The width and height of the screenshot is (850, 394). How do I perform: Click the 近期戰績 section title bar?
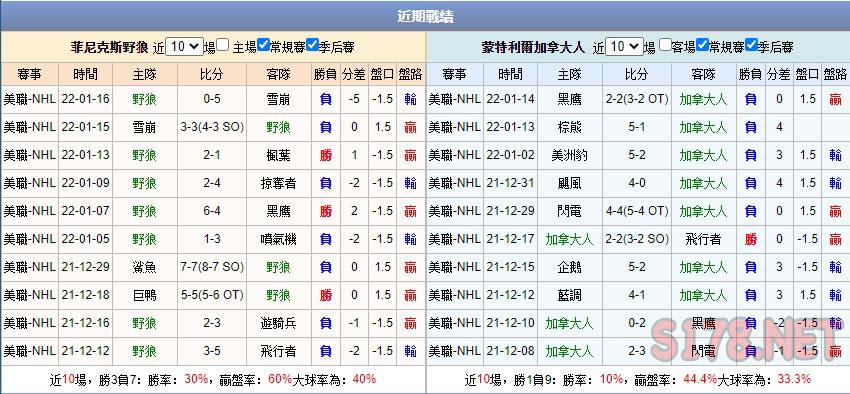[x=425, y=16]
